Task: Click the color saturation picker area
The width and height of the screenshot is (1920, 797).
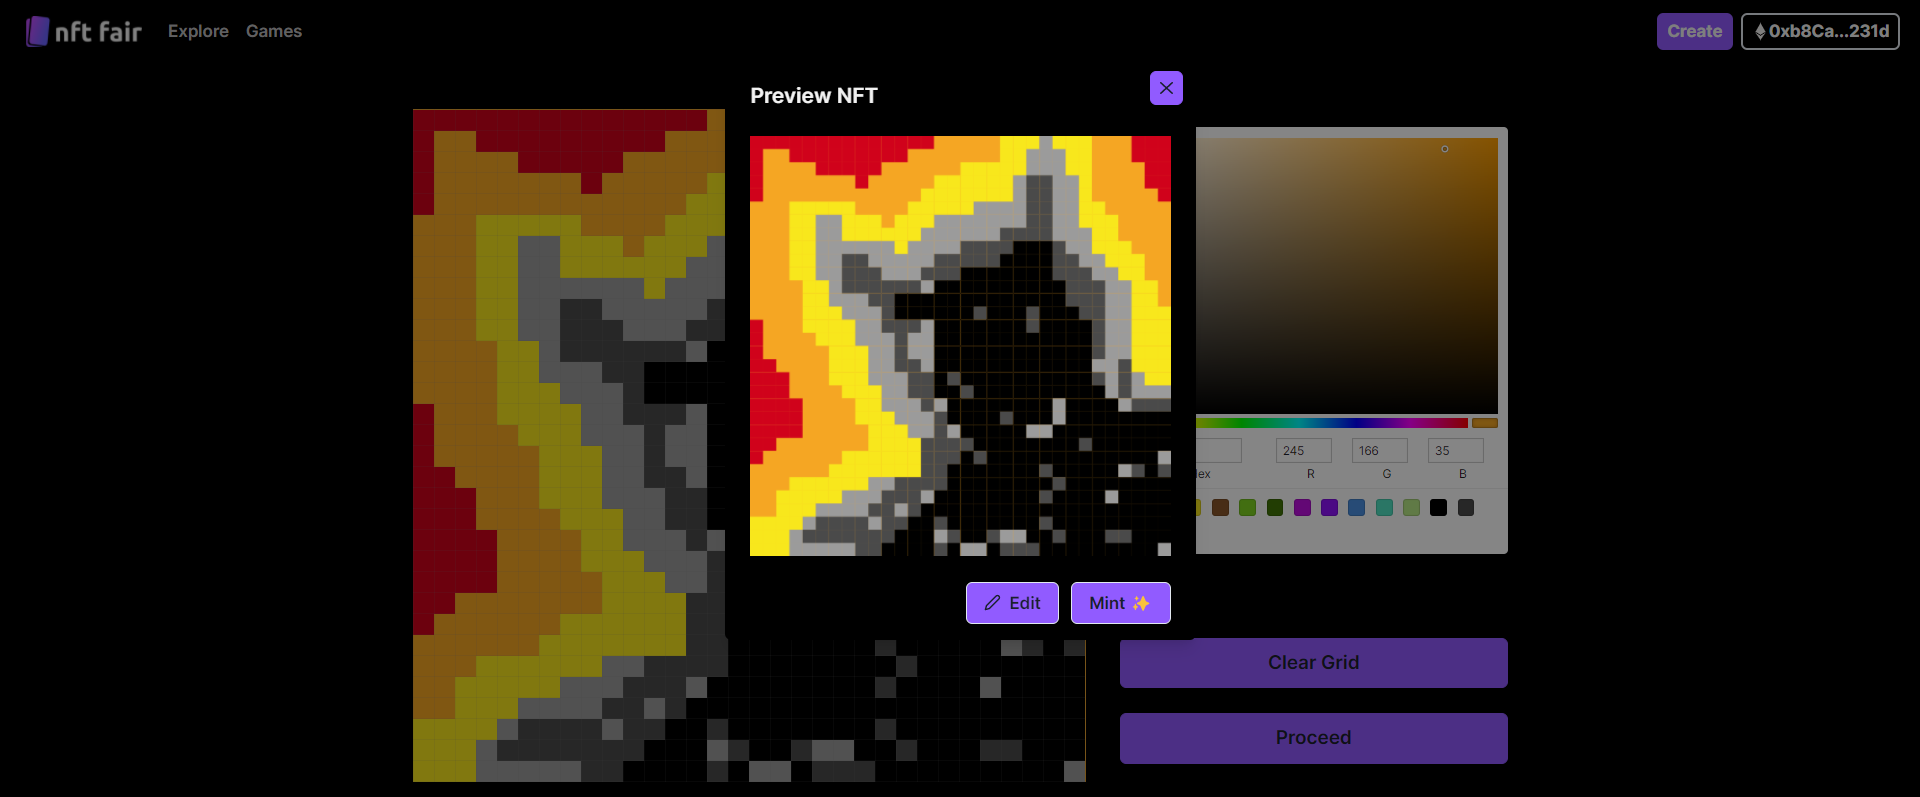Action: (x=1347, y=275)
